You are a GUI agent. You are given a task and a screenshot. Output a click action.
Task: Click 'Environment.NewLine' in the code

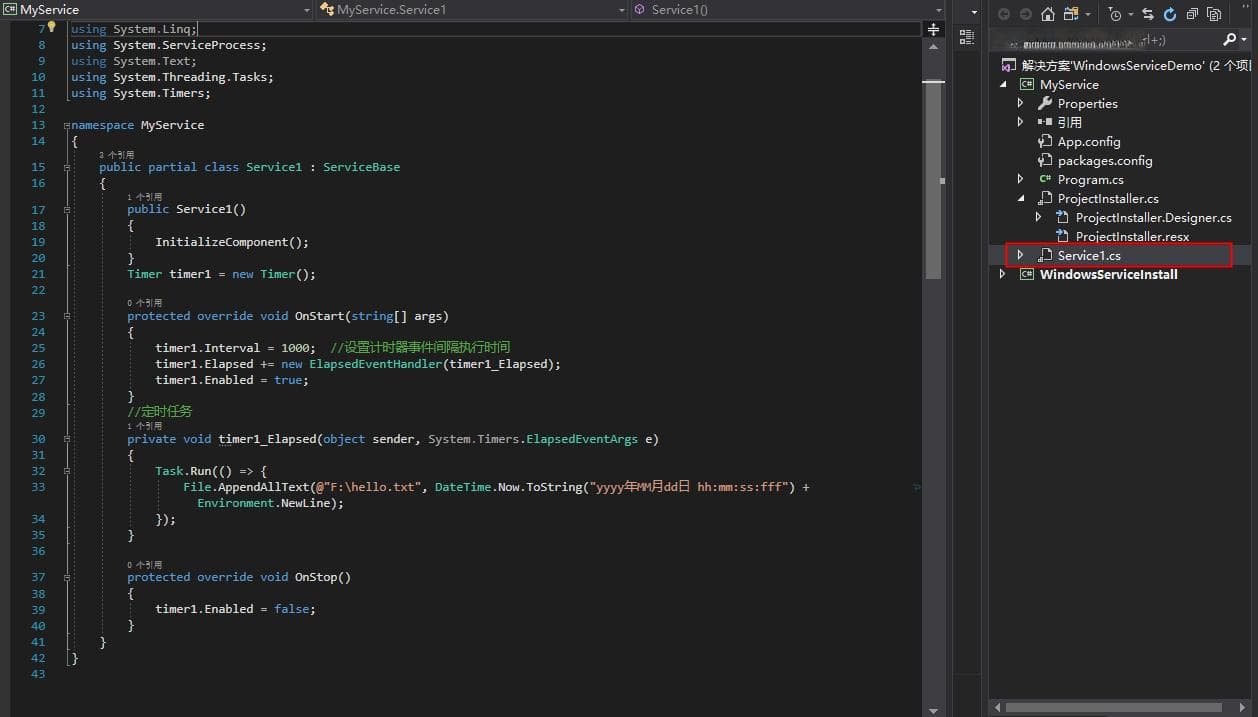click(x=267, y=503)
